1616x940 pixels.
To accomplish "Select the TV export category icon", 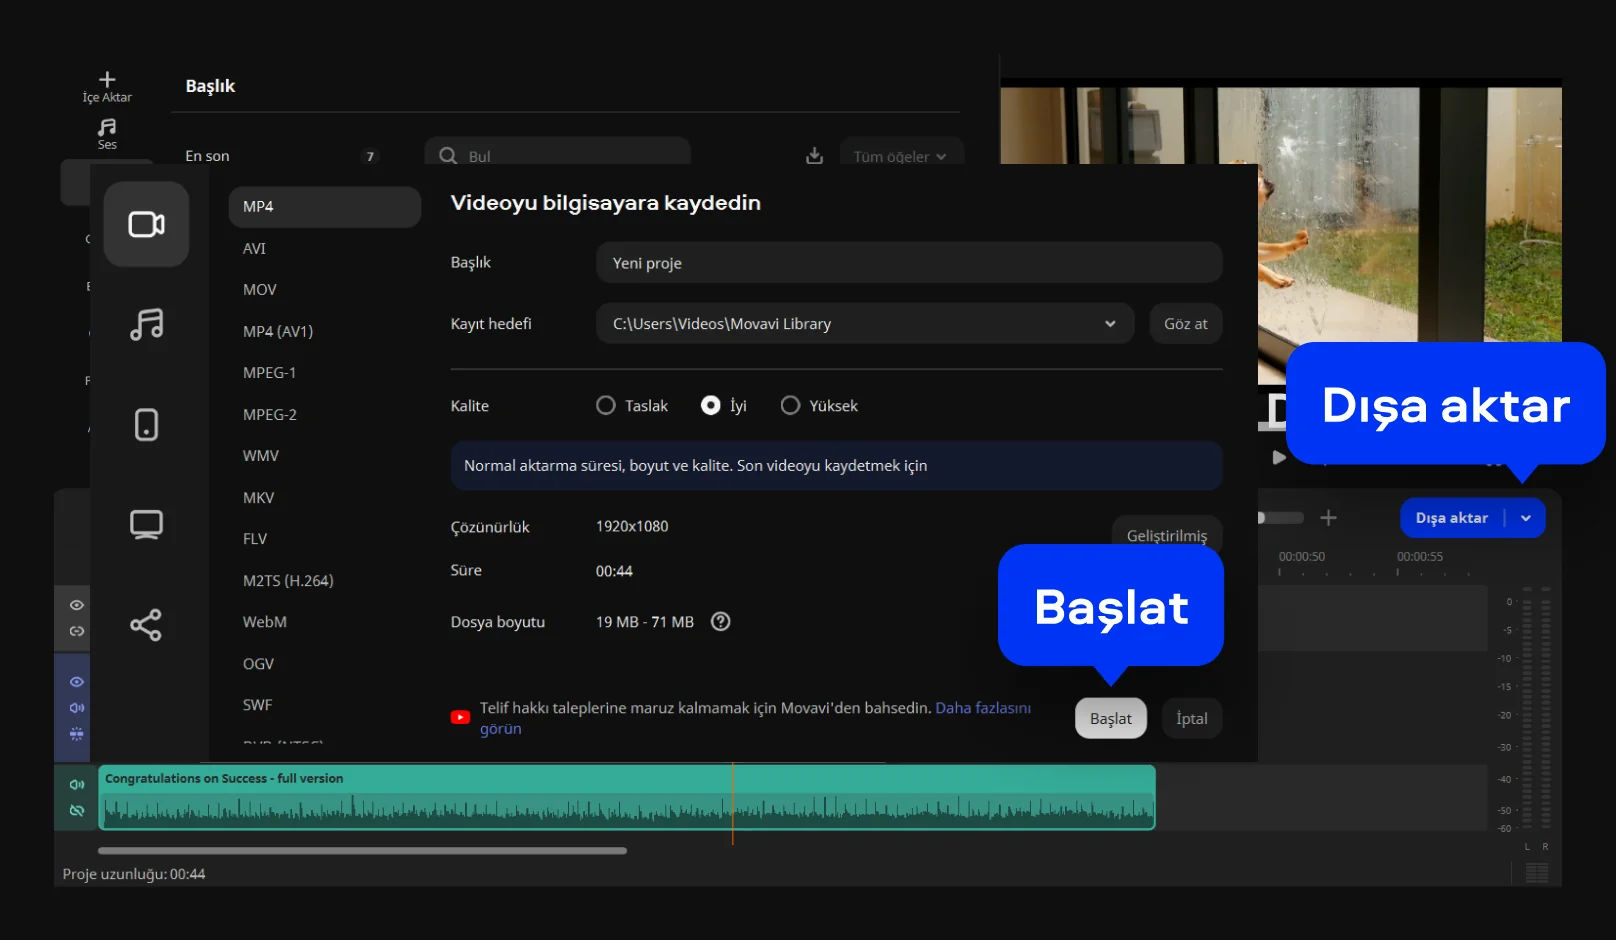I will tap(146, 524).
